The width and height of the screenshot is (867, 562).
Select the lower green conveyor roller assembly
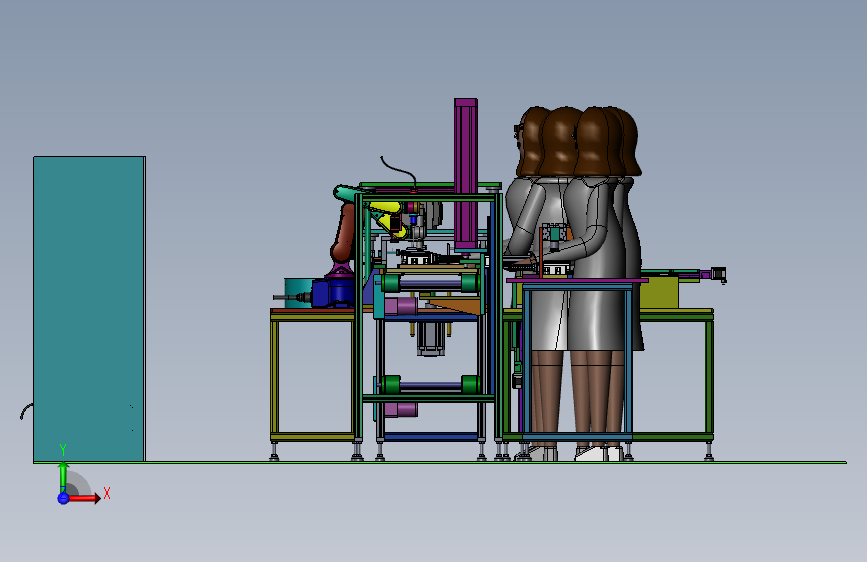point(430,385)
